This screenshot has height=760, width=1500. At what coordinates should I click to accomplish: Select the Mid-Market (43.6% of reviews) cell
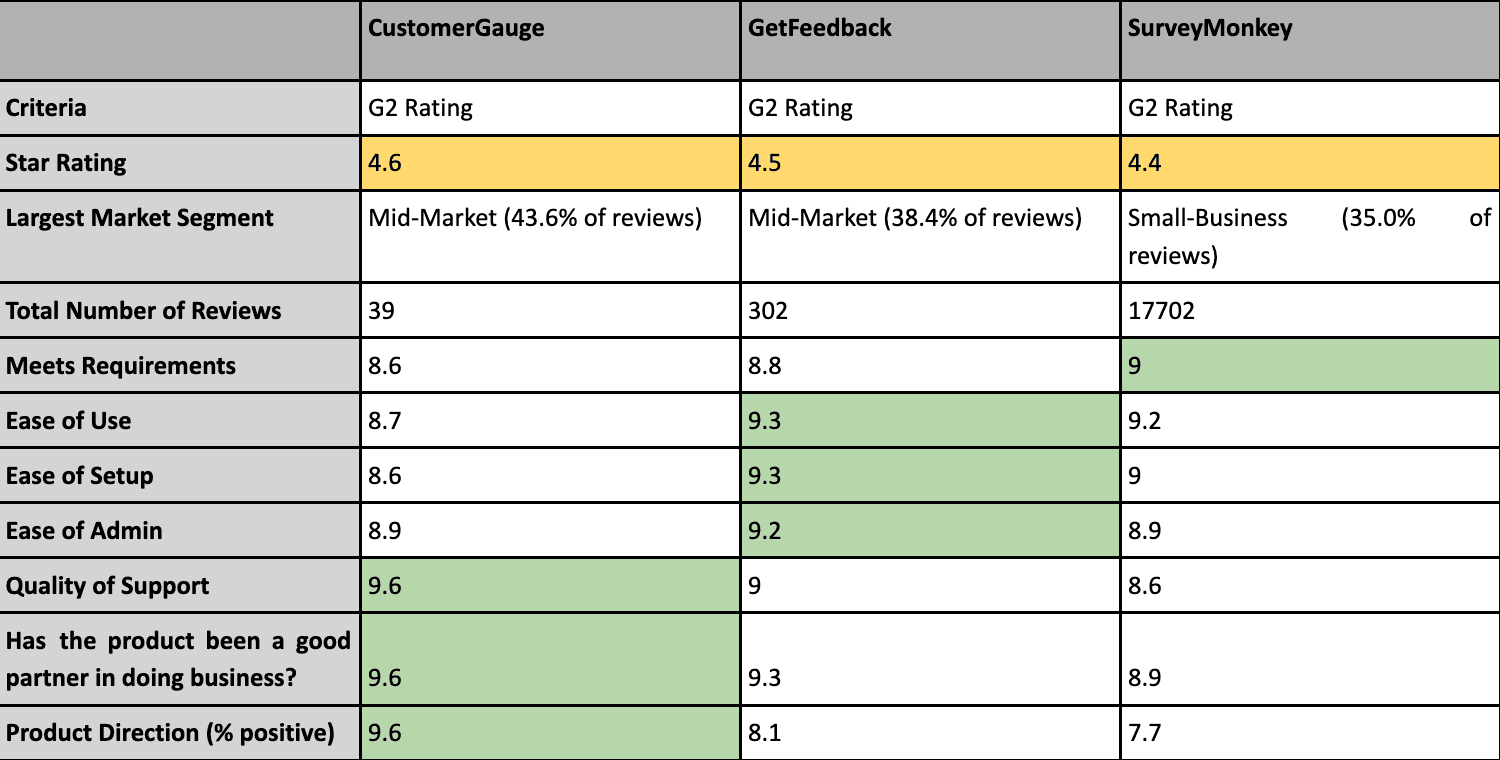[x=534, y=218]
